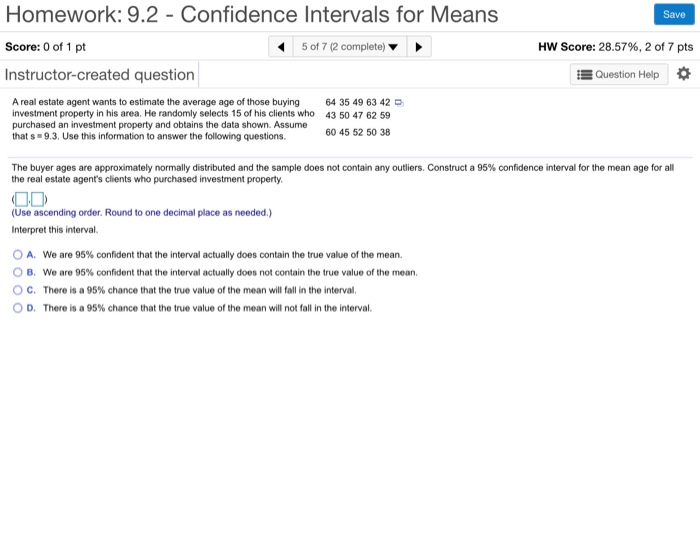This screenshot has height=560, width=700.
Task: Click the 'Interpret this interval.' text
Action: tap(54, 230)
